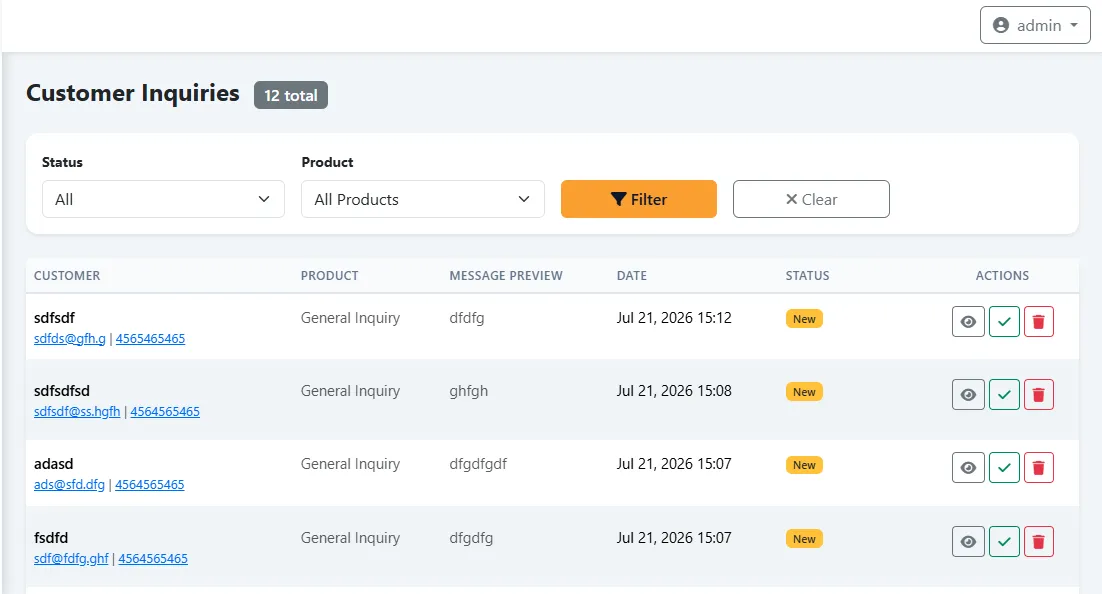Image resolution: width=1102 pixels, height=594 pixels.
Task: Click the New status badge for sdfsdfsd
Action: (x=804, y=392)
